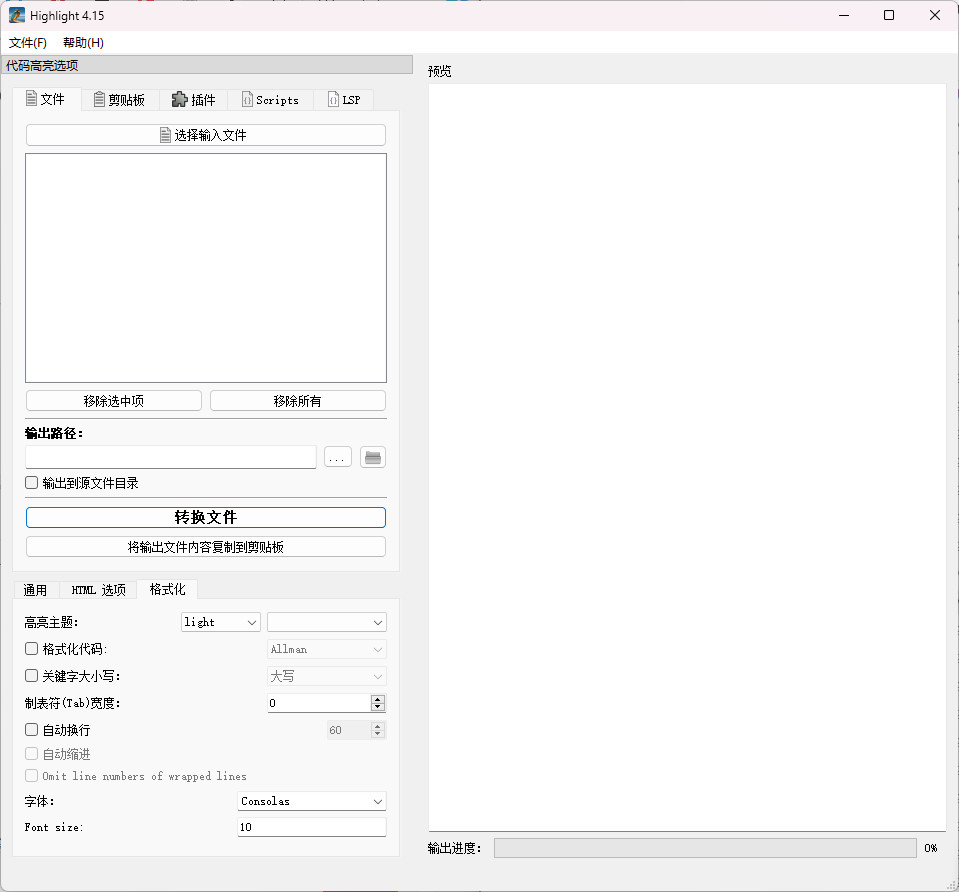Decrease the Tab width spinner value

tap(378, 707)
